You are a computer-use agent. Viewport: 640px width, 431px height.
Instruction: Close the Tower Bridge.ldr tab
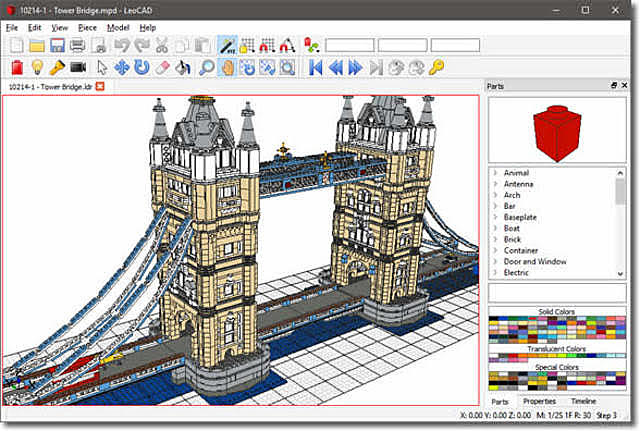[x=100, y=86]
